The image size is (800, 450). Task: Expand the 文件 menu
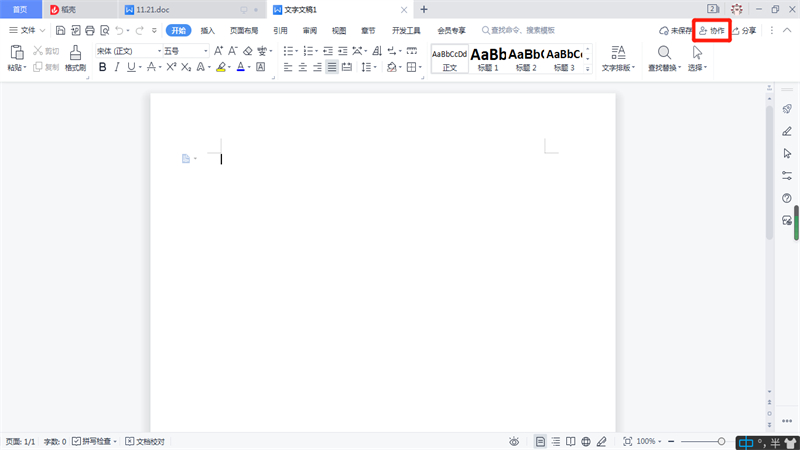pyautogui.click(x=27, y=31)
